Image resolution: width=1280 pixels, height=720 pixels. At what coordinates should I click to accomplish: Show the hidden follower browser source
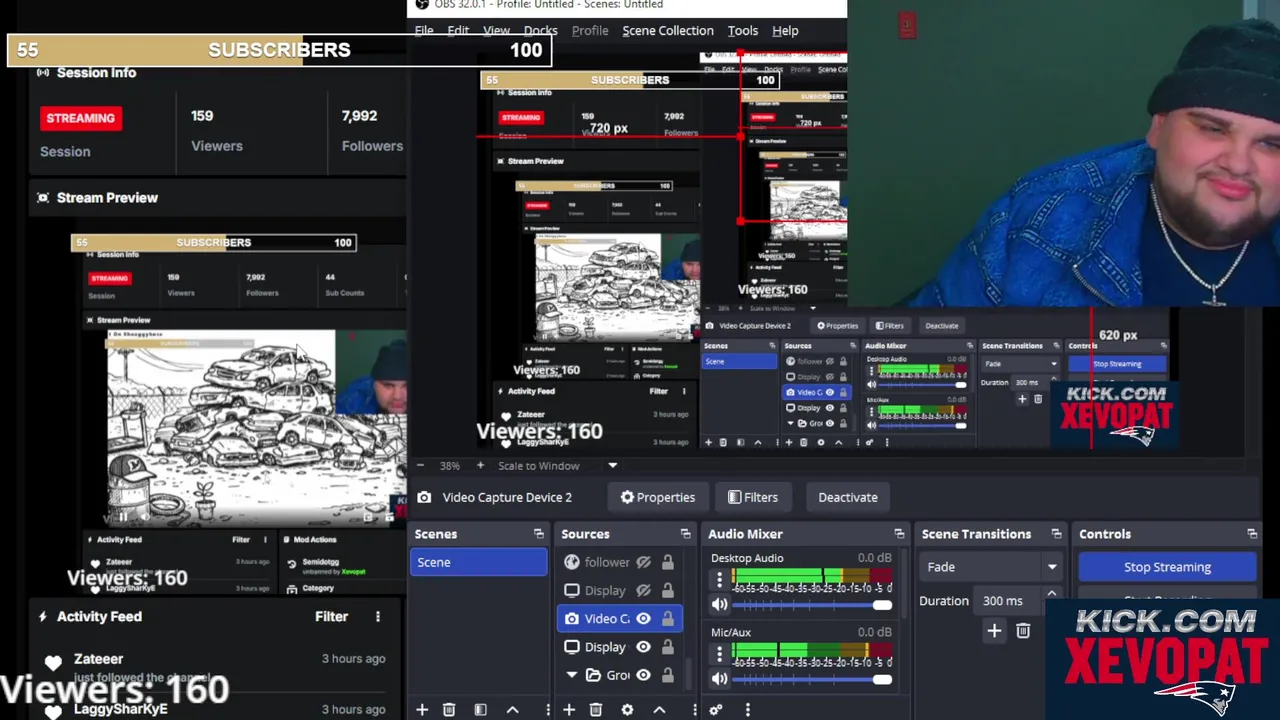(643, 562)
